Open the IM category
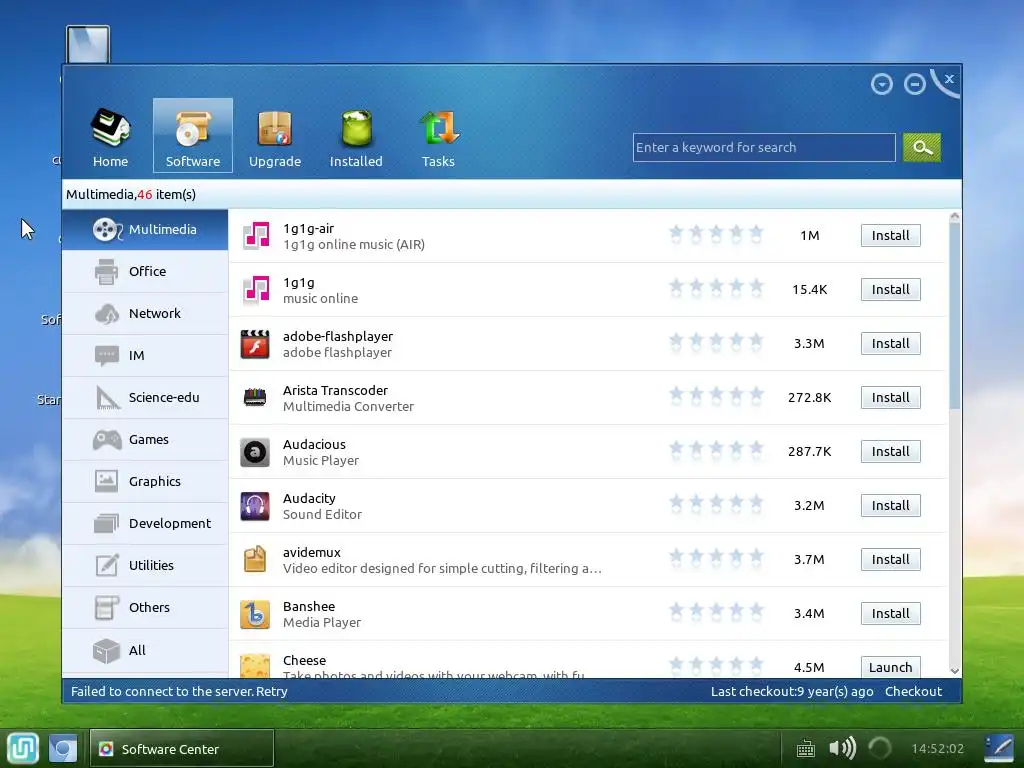 coord(145,355)
